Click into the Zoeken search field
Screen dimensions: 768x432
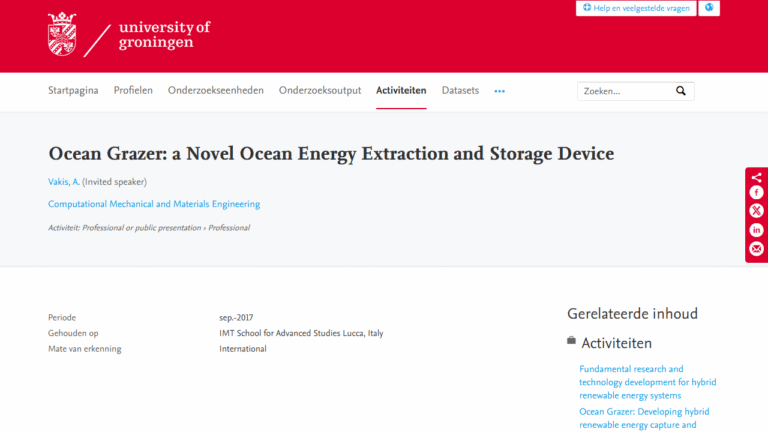coord(625,91)
